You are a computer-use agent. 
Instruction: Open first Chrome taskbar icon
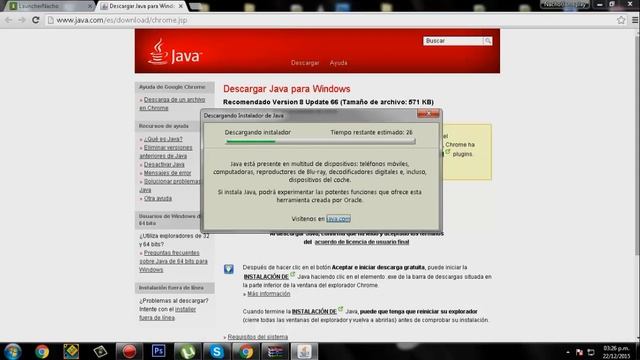coord(42,351)
